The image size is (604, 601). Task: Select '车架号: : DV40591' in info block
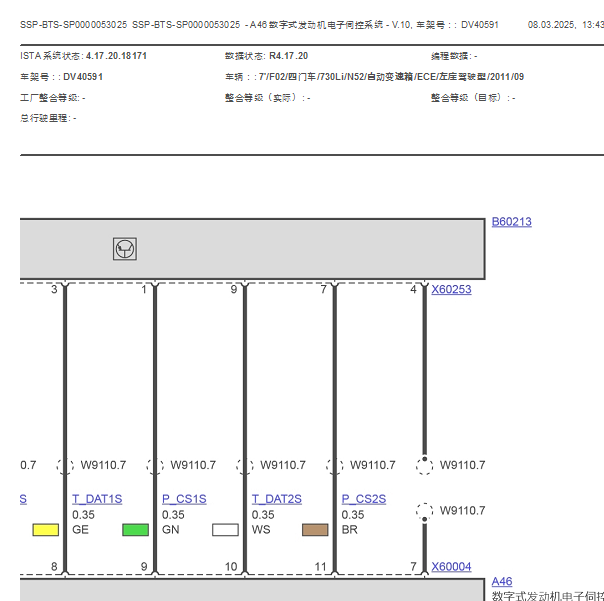coord(61,77)
